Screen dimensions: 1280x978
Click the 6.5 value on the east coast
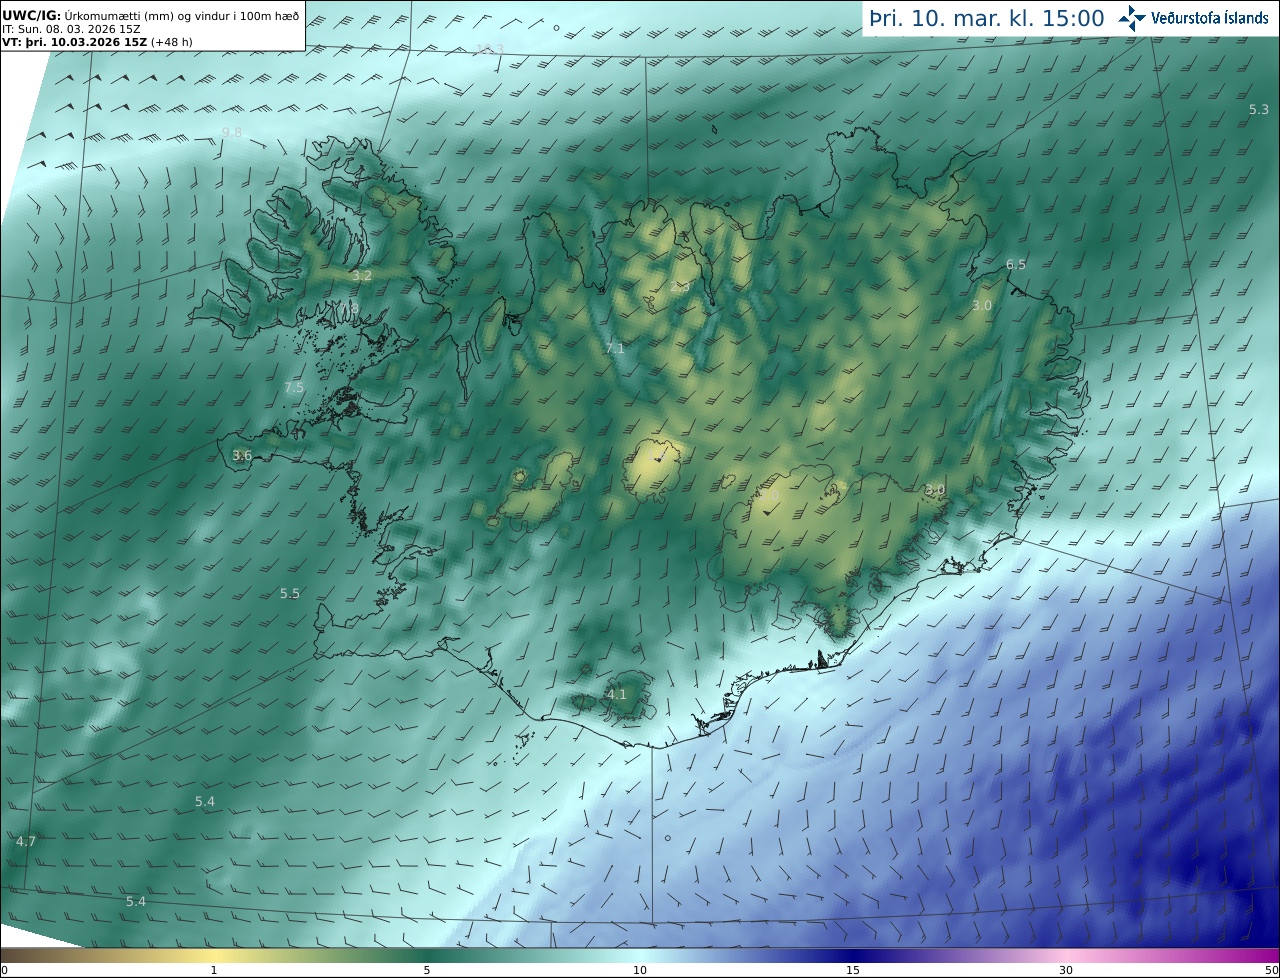(1016, 264)
